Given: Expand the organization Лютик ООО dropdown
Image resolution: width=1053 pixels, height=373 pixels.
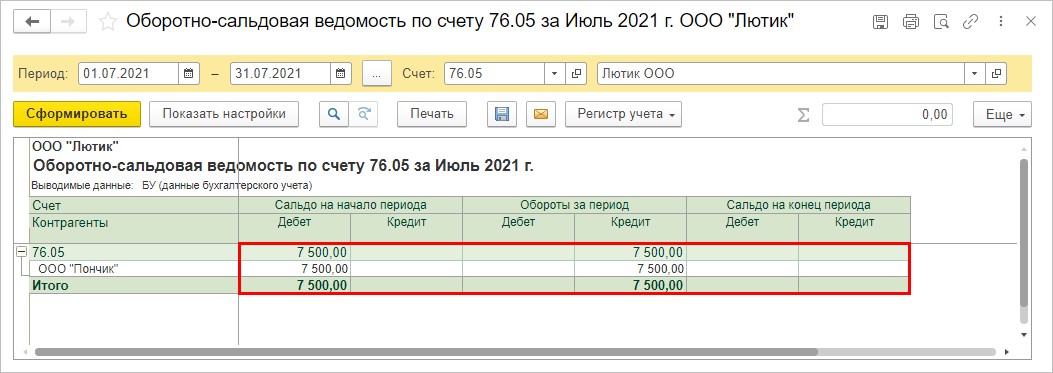Looking at the screenshot, I should [x=974, y=74].
